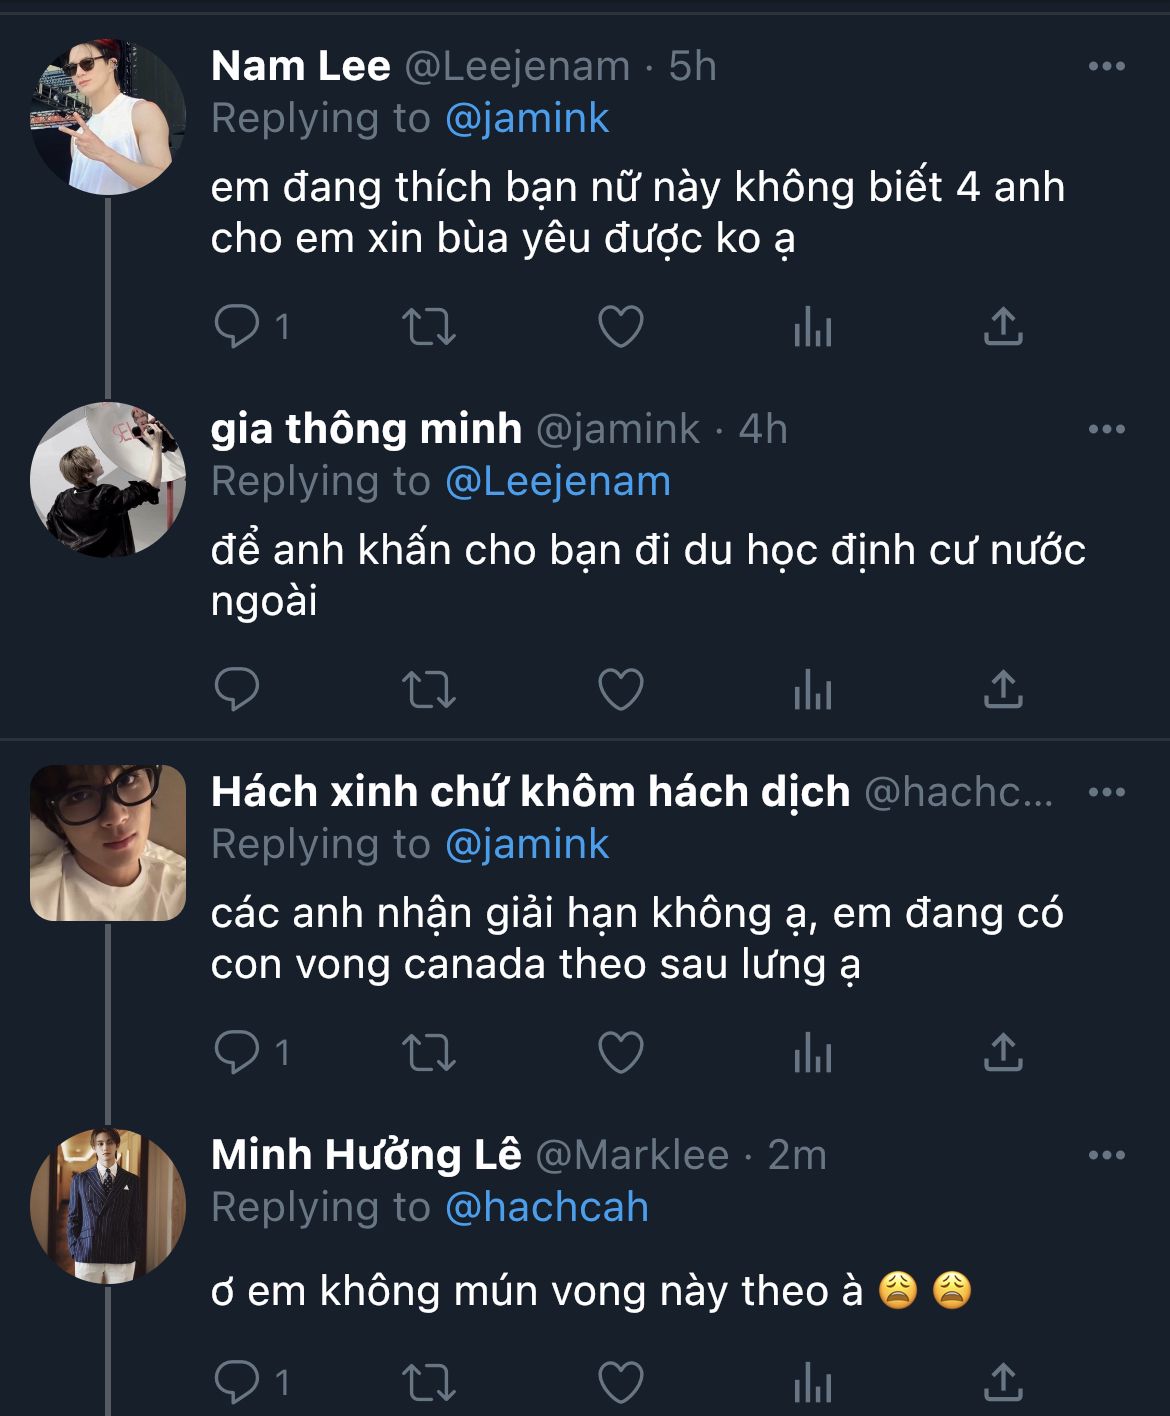Open more options on Hách xinh tweet
This screenshot has height=1416, width=1170.
(1106, 793)
